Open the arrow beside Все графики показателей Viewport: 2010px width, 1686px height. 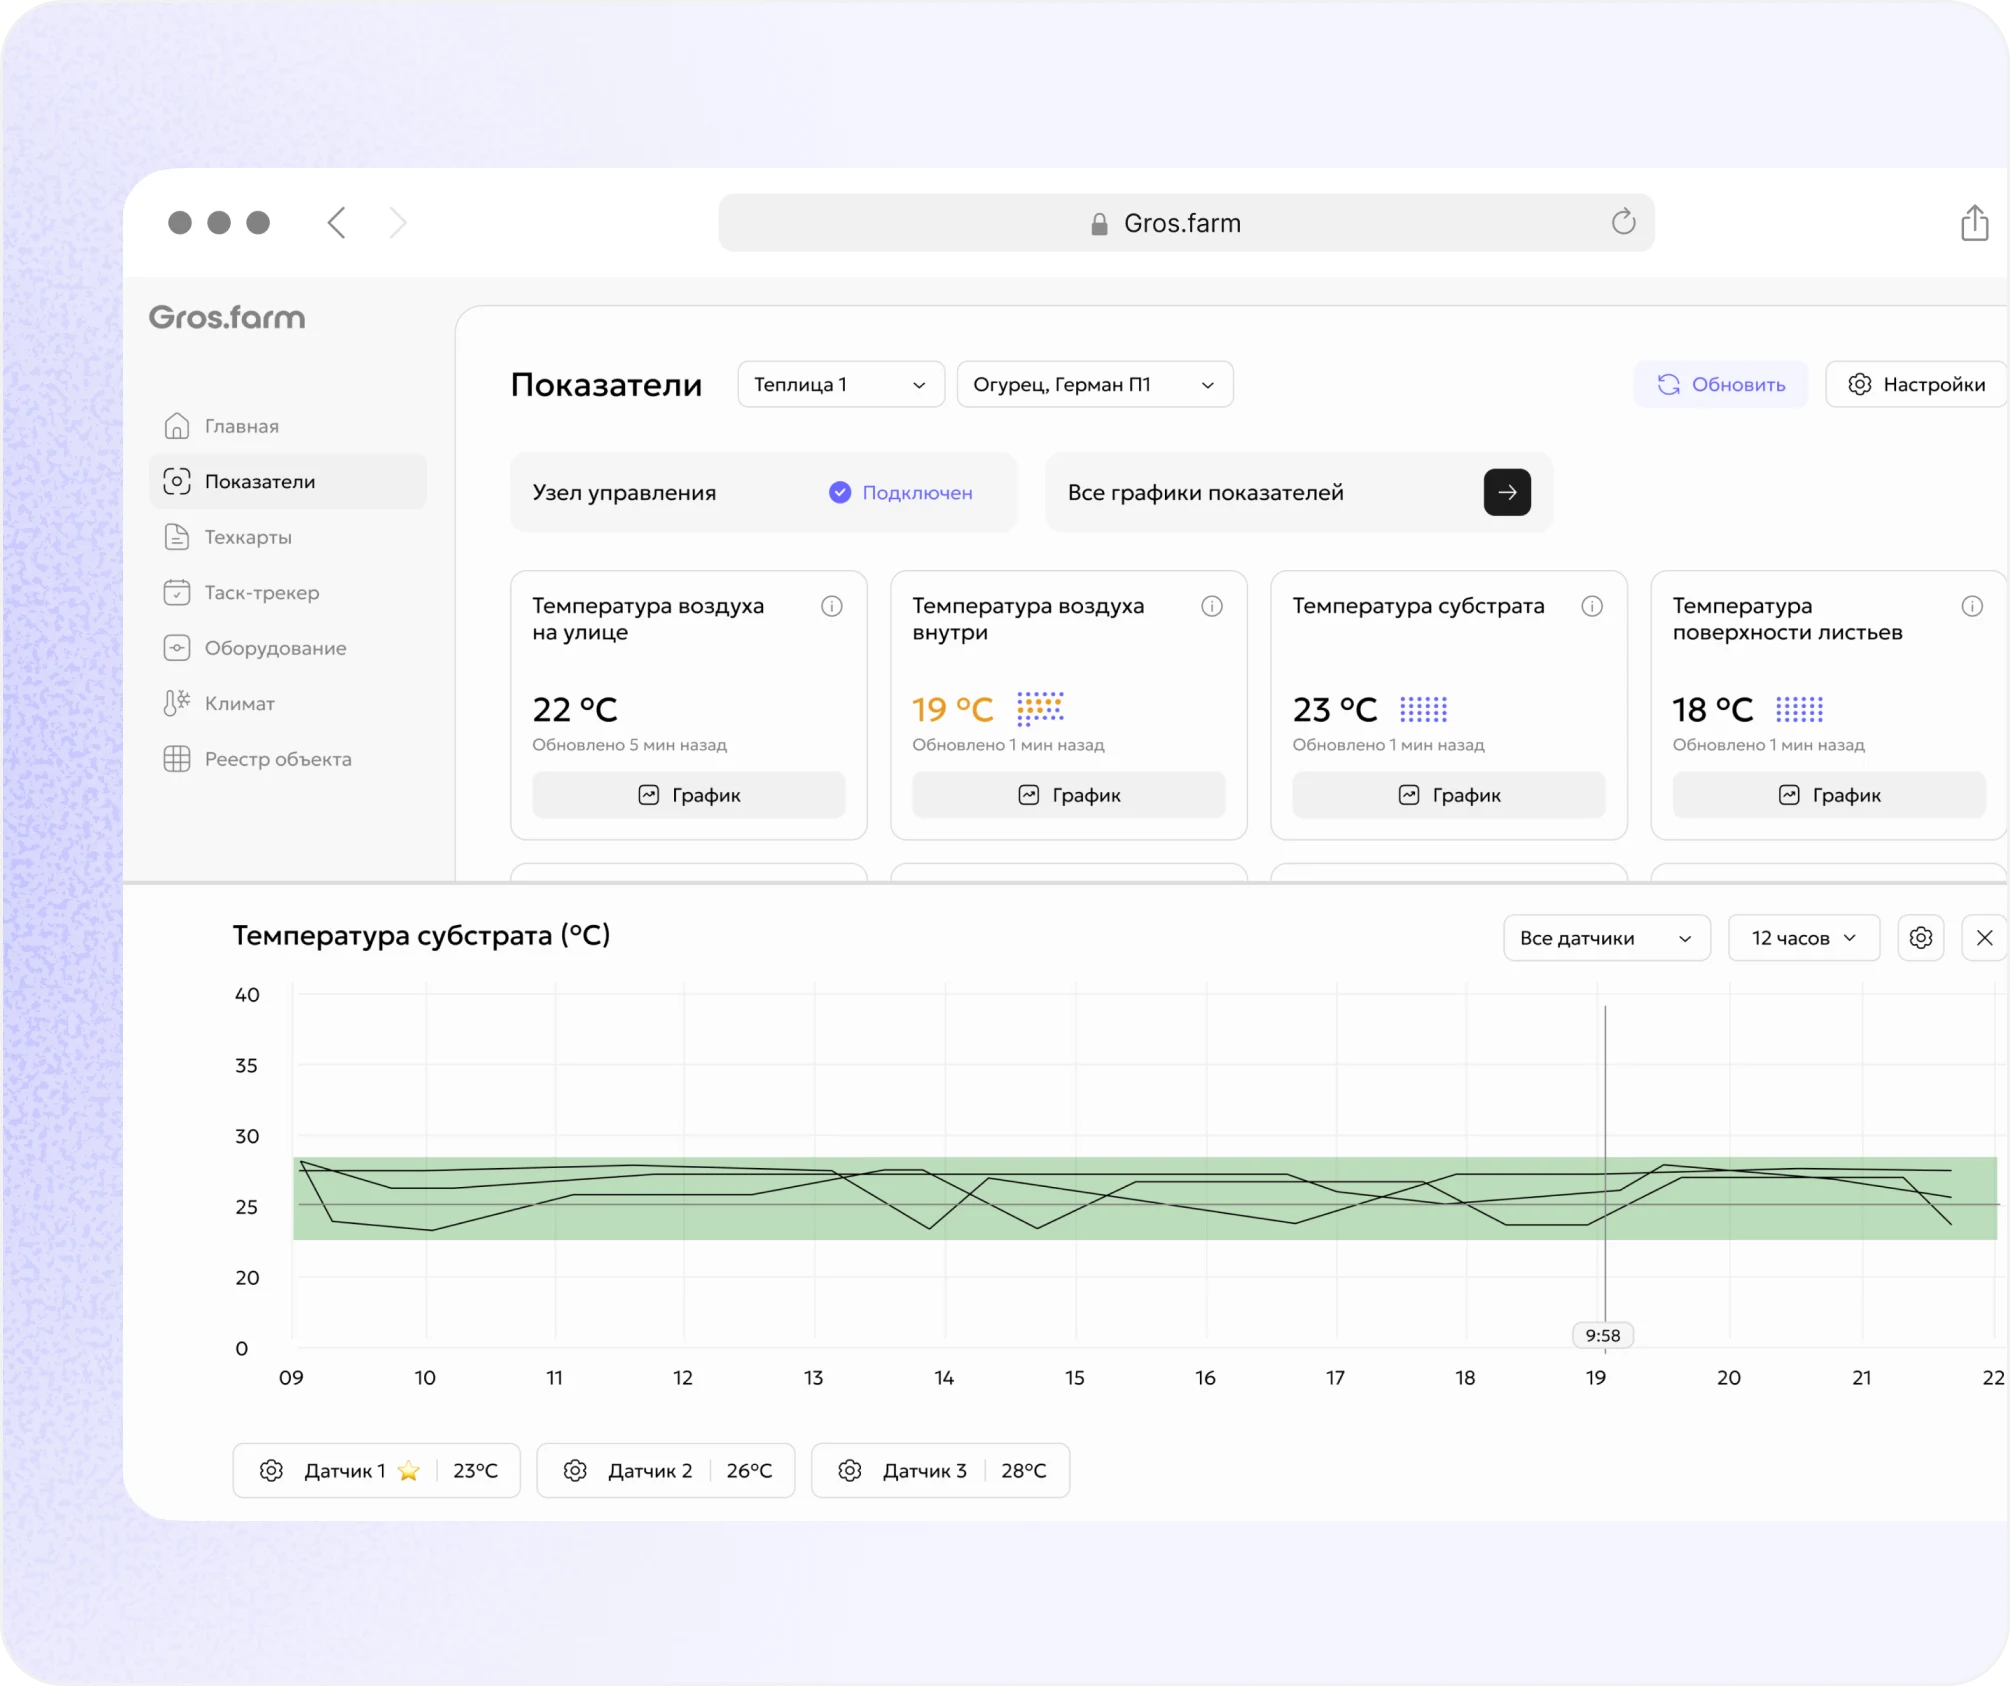coord(1507,492)
